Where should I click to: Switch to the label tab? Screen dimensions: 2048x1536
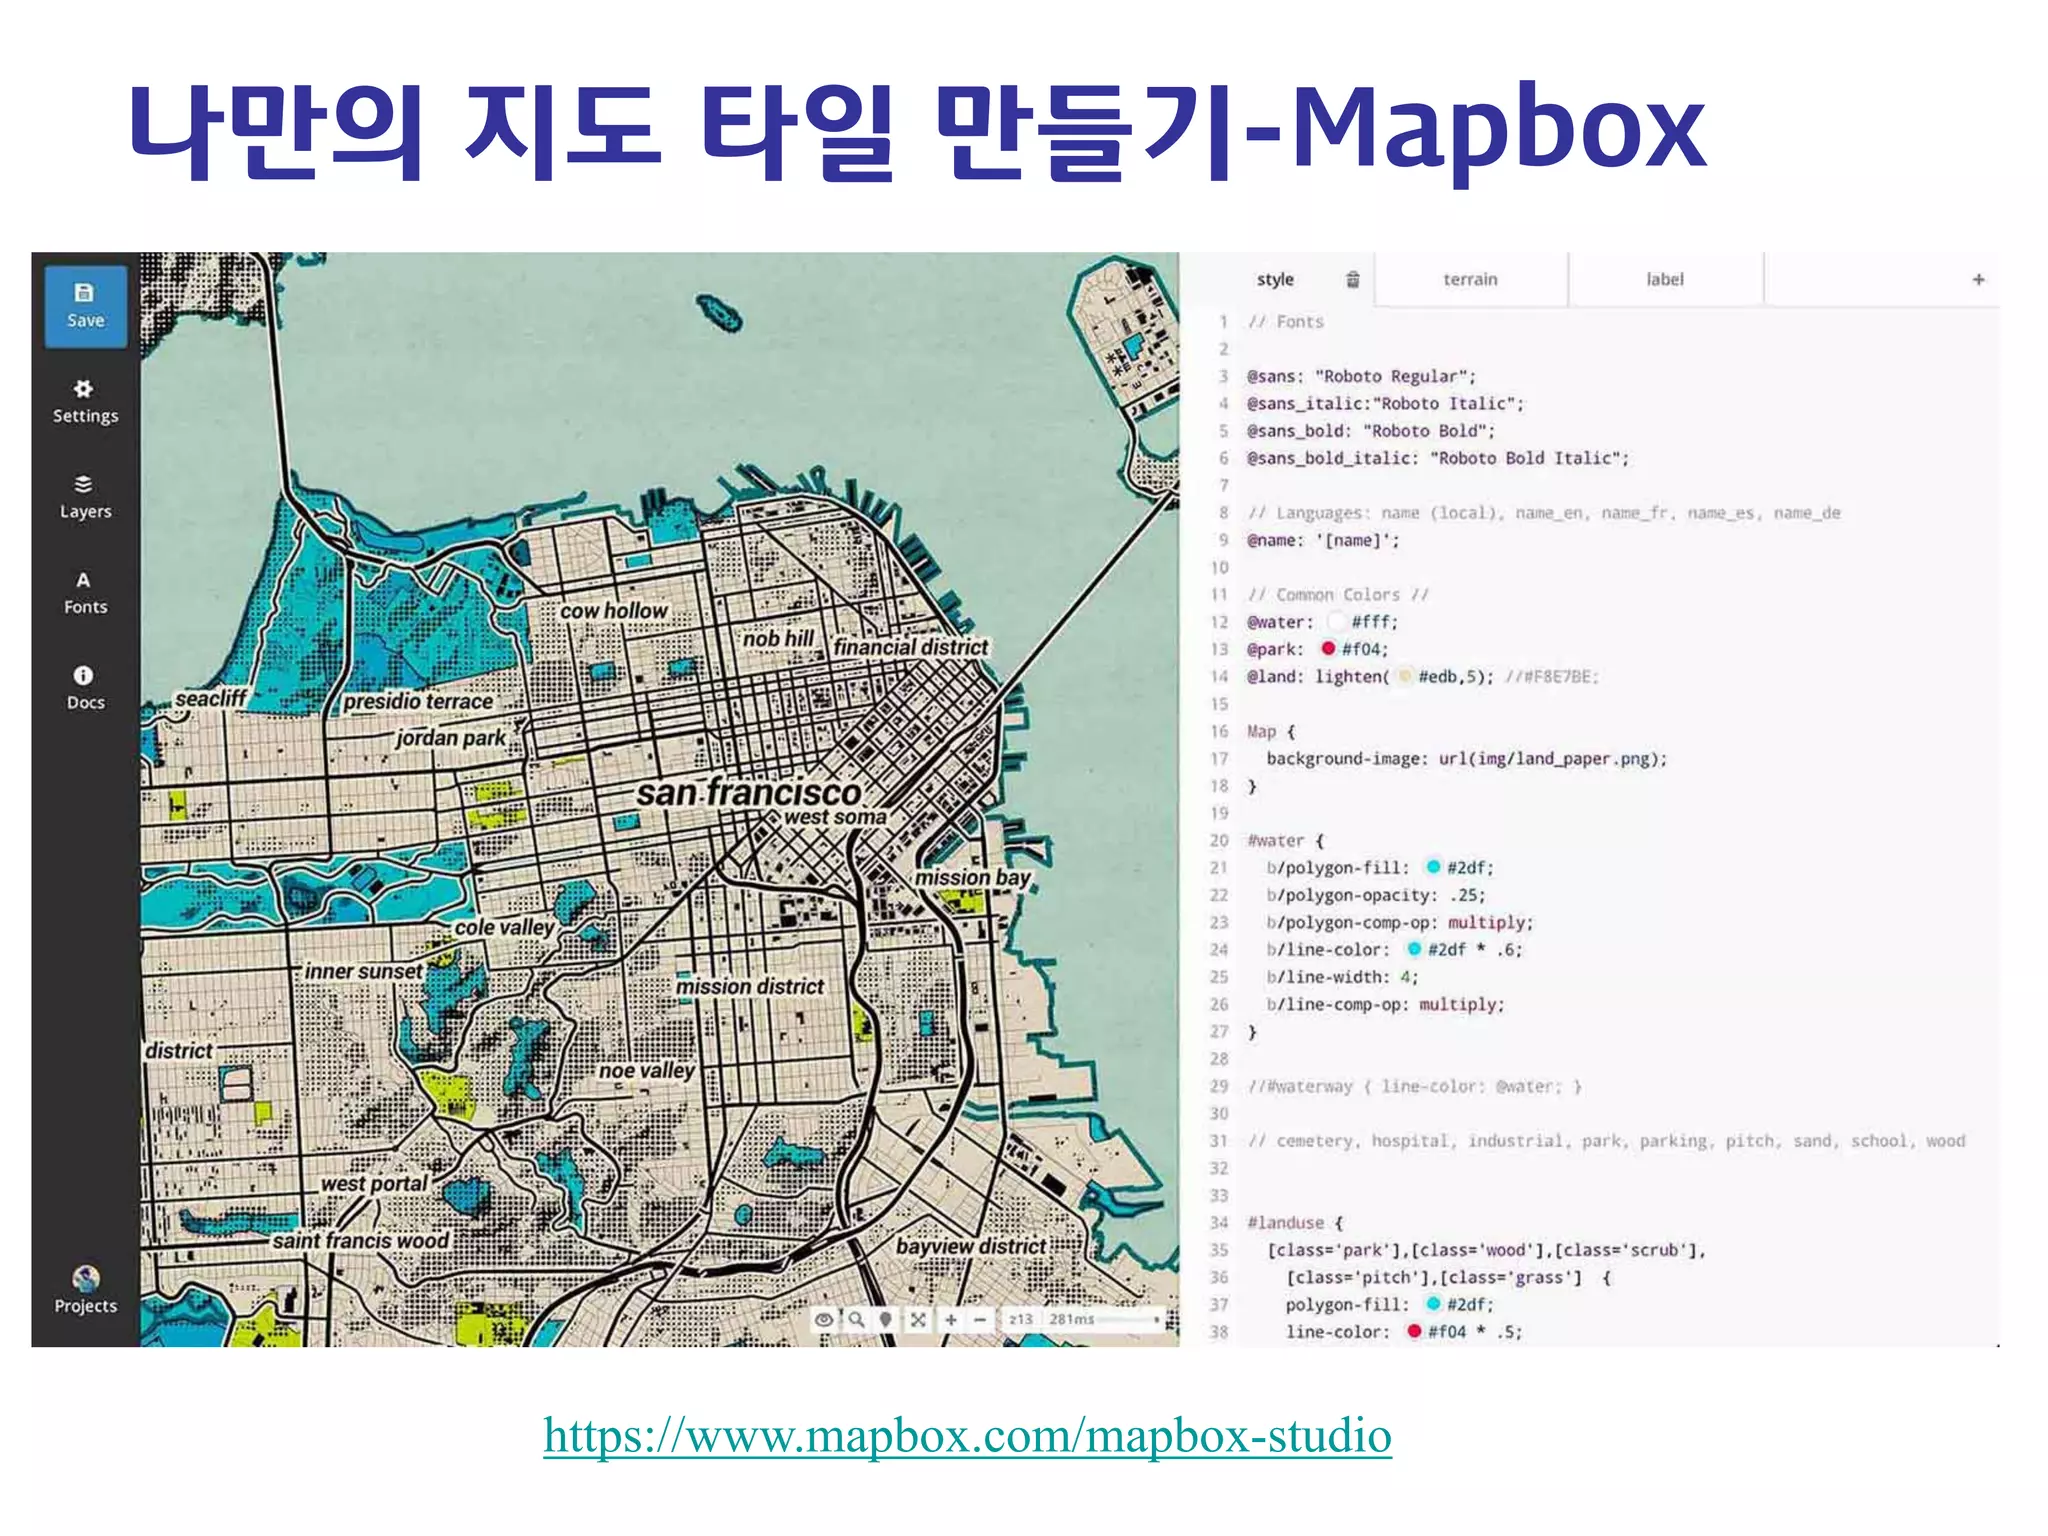point(1664,279)
